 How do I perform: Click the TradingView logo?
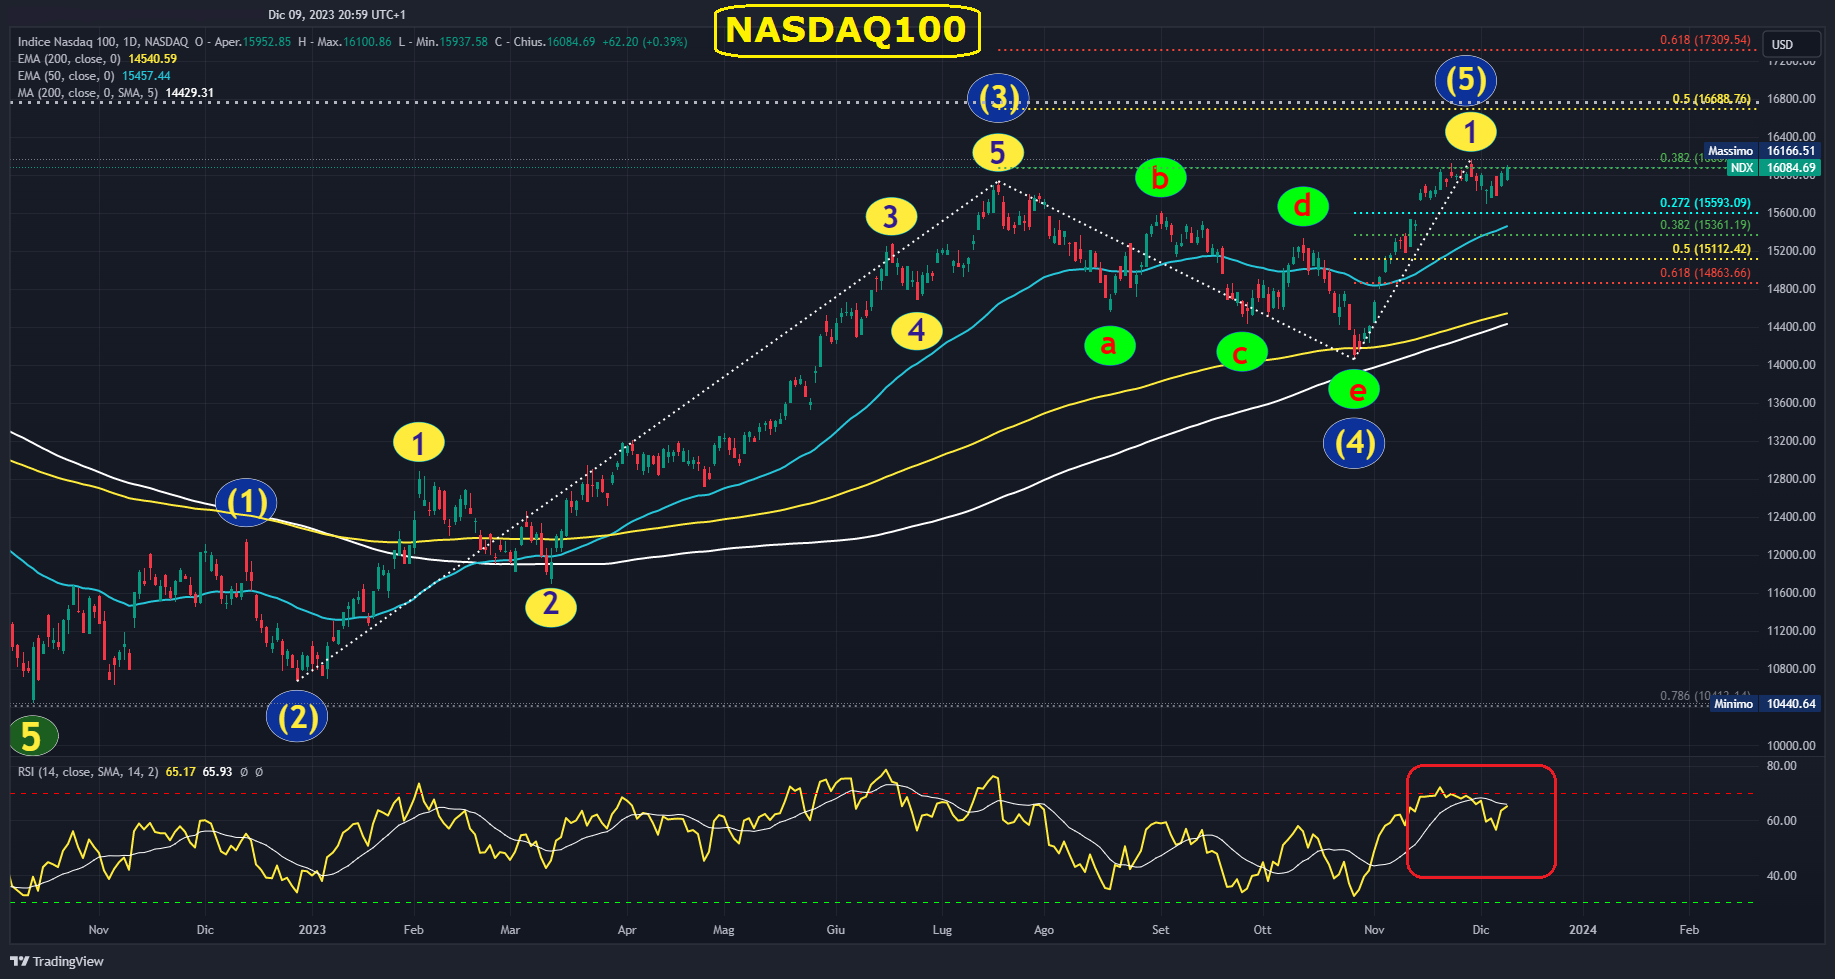click(x=57, y=961)
